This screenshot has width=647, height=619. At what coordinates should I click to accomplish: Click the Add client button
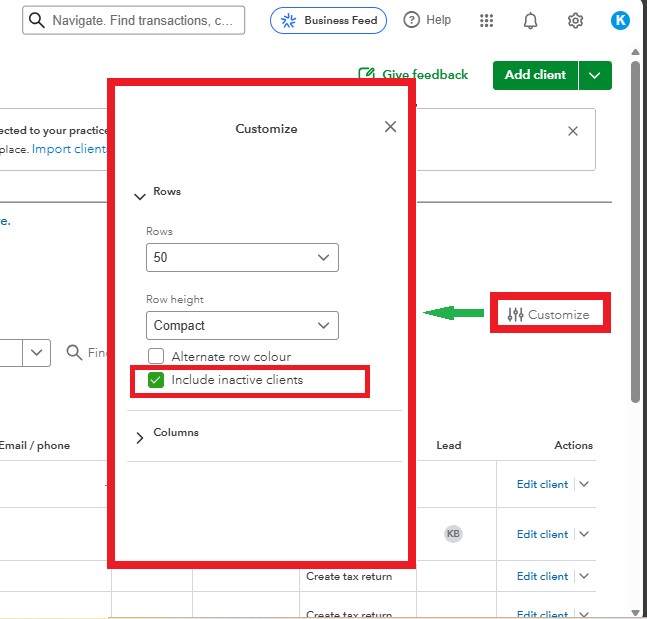[535, 75]
